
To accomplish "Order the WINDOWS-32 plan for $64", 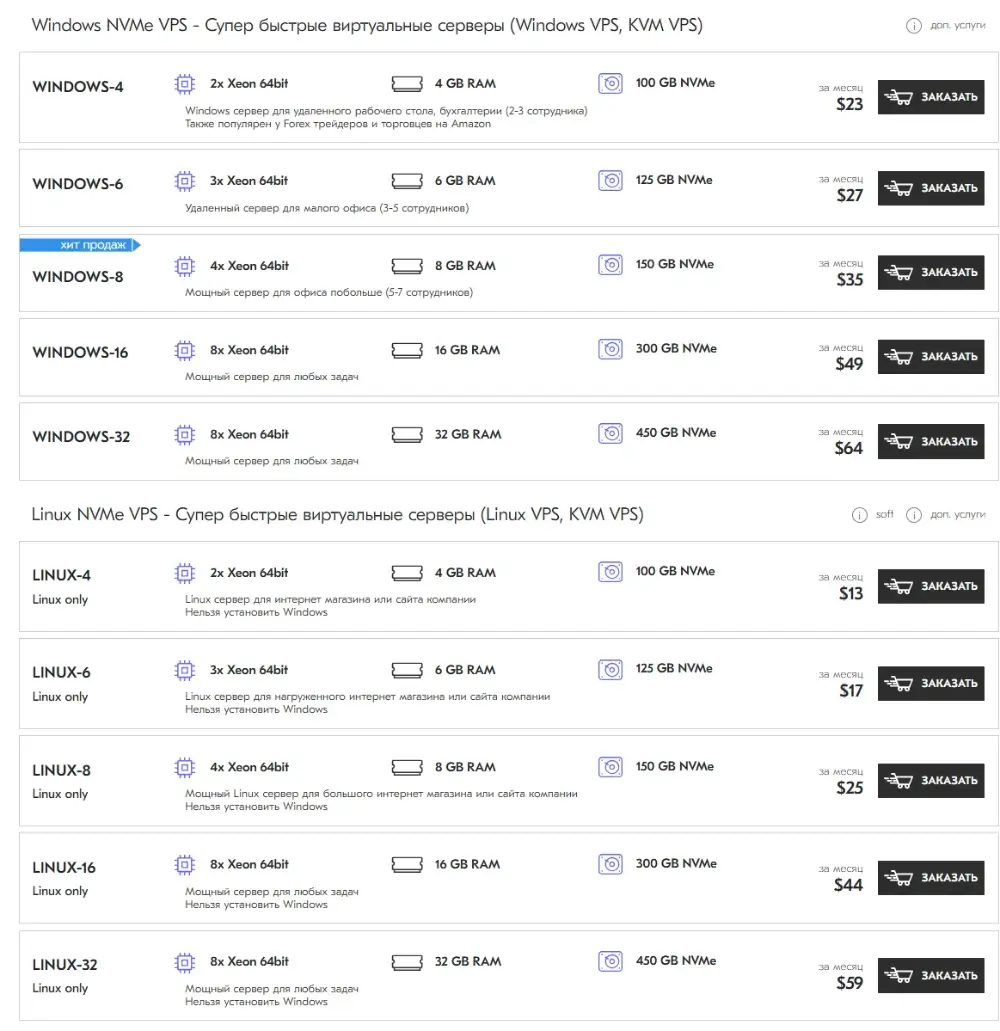I will click(930, 441).
